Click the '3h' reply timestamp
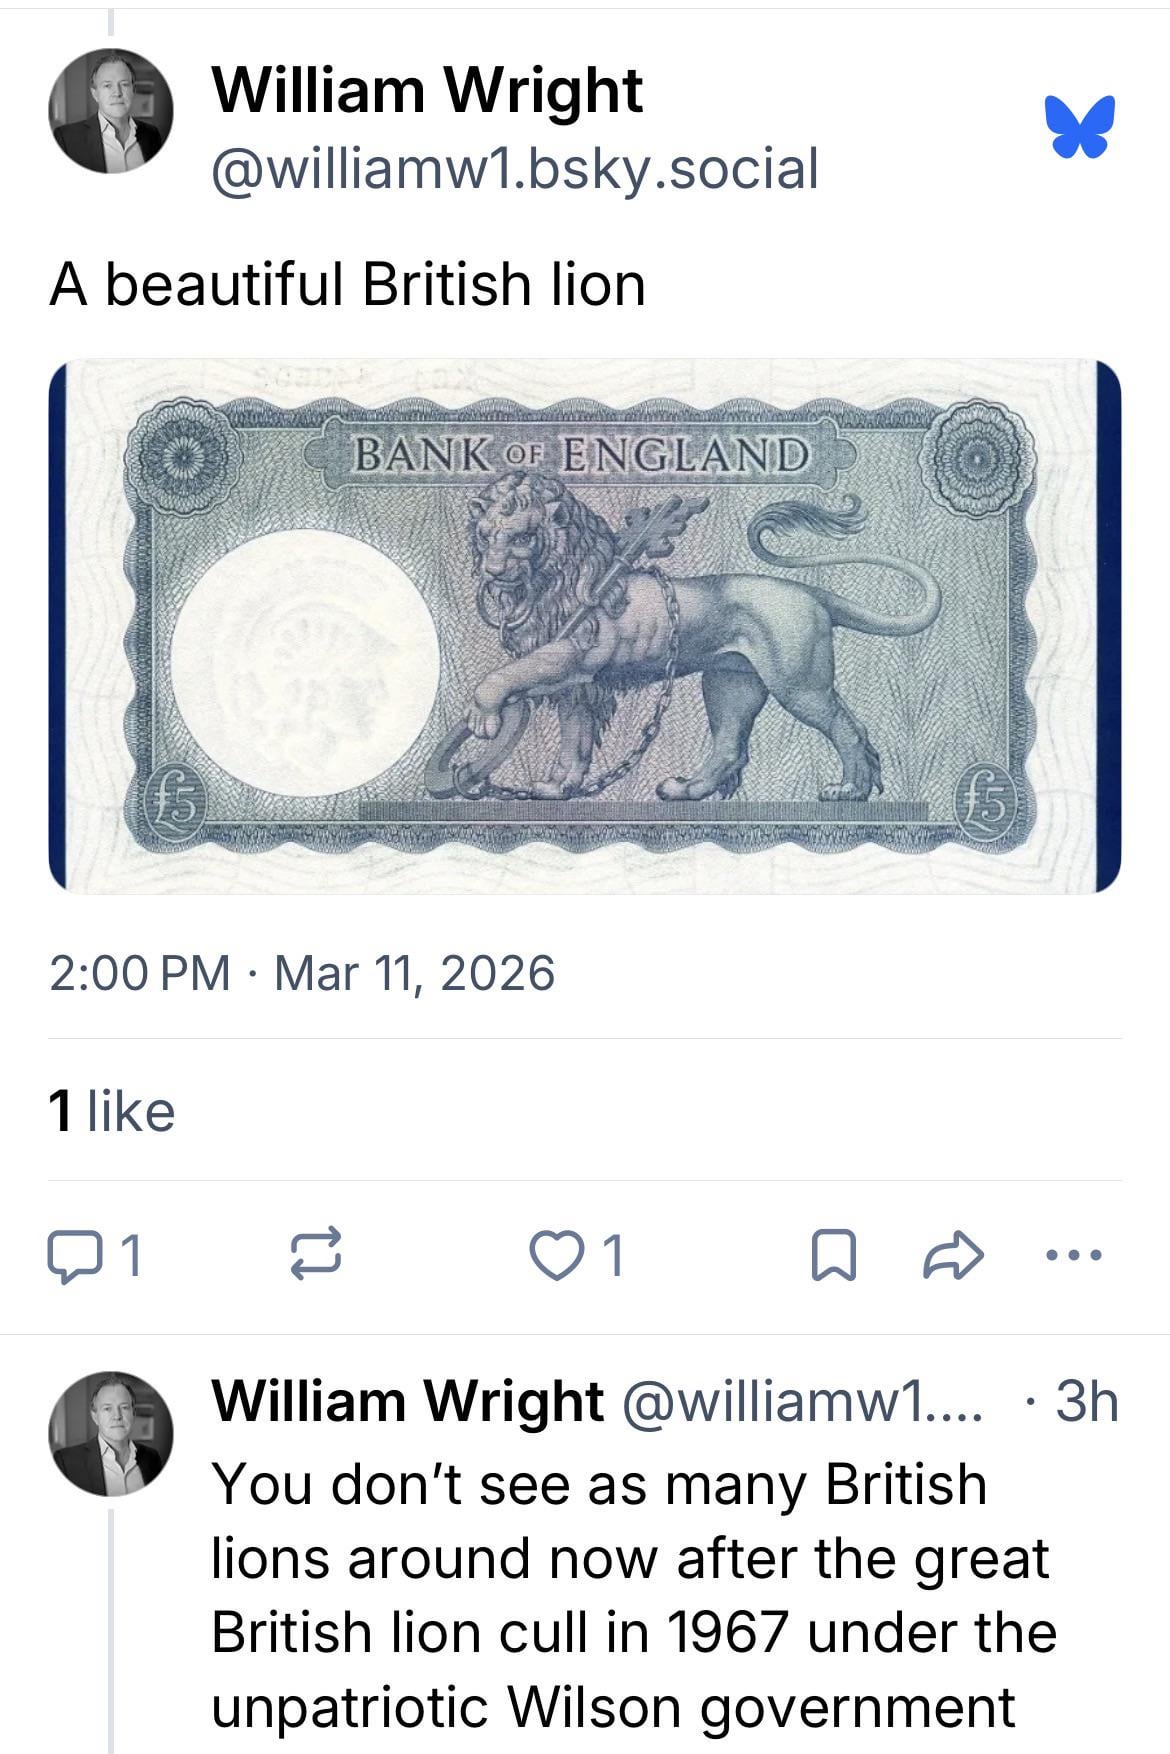This screenshot has width=1170, height=1754. pos(1086,1401)
